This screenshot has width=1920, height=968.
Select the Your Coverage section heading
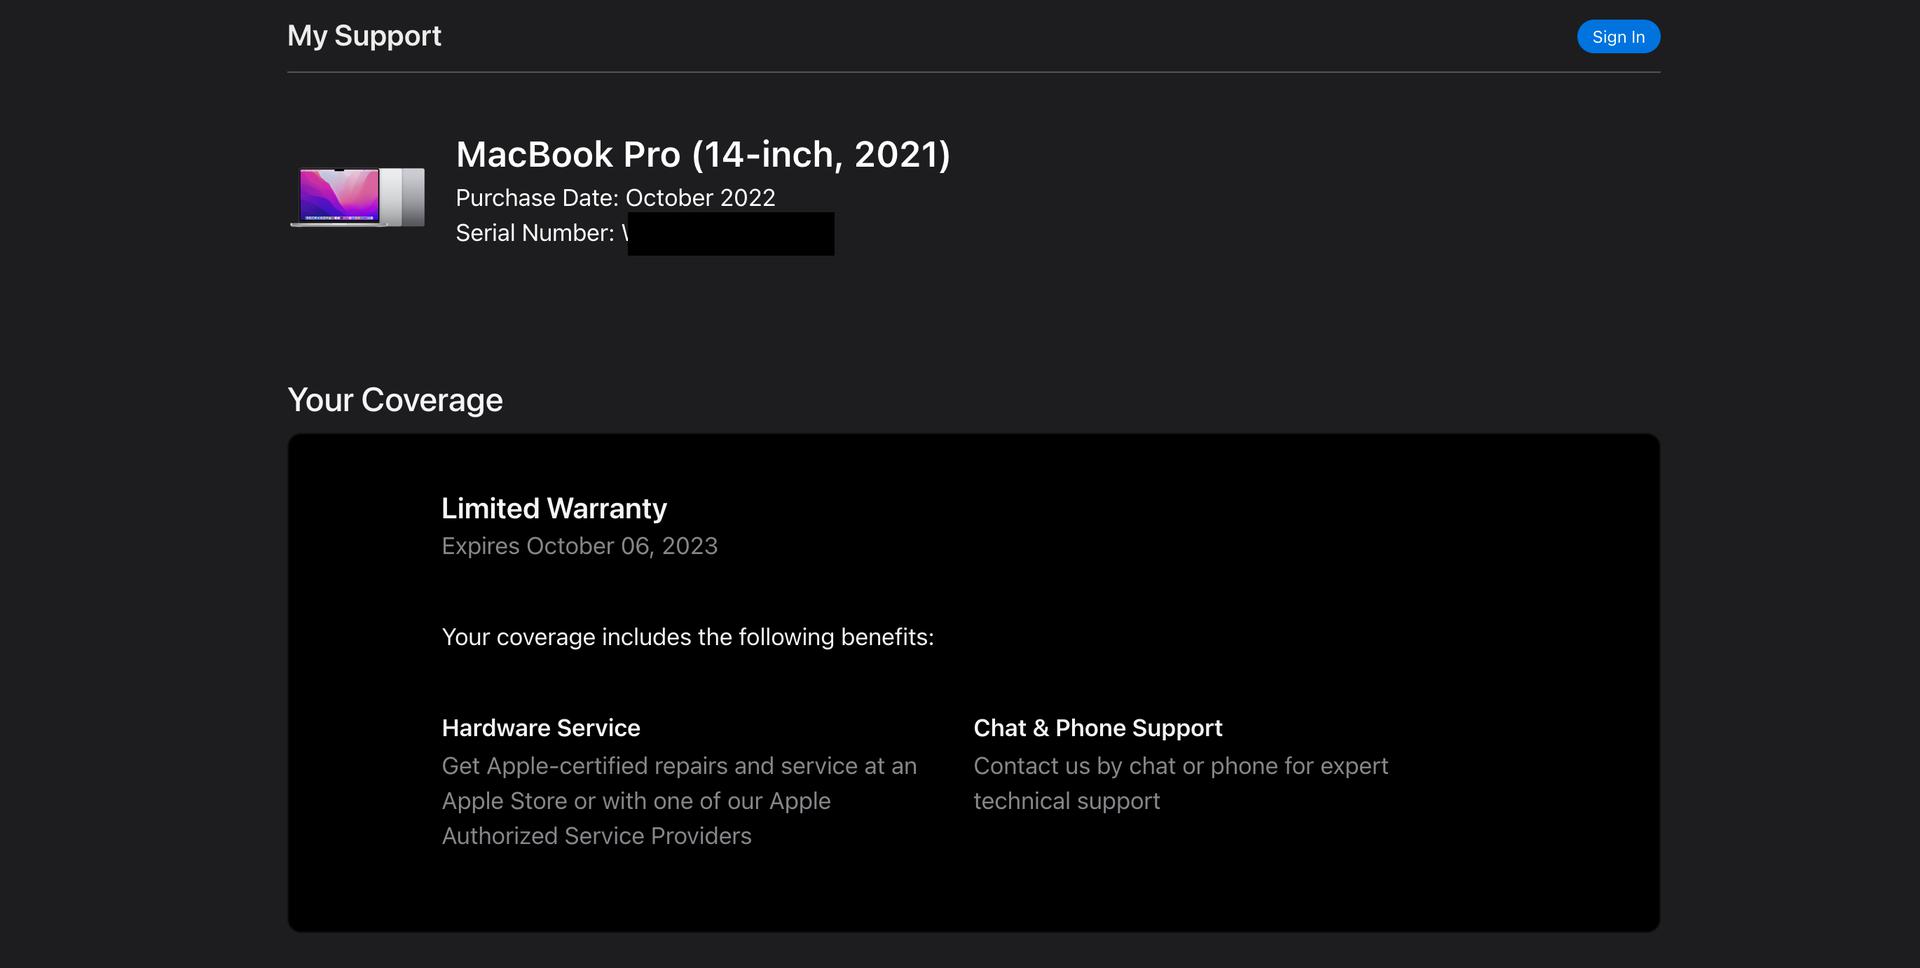395,400
